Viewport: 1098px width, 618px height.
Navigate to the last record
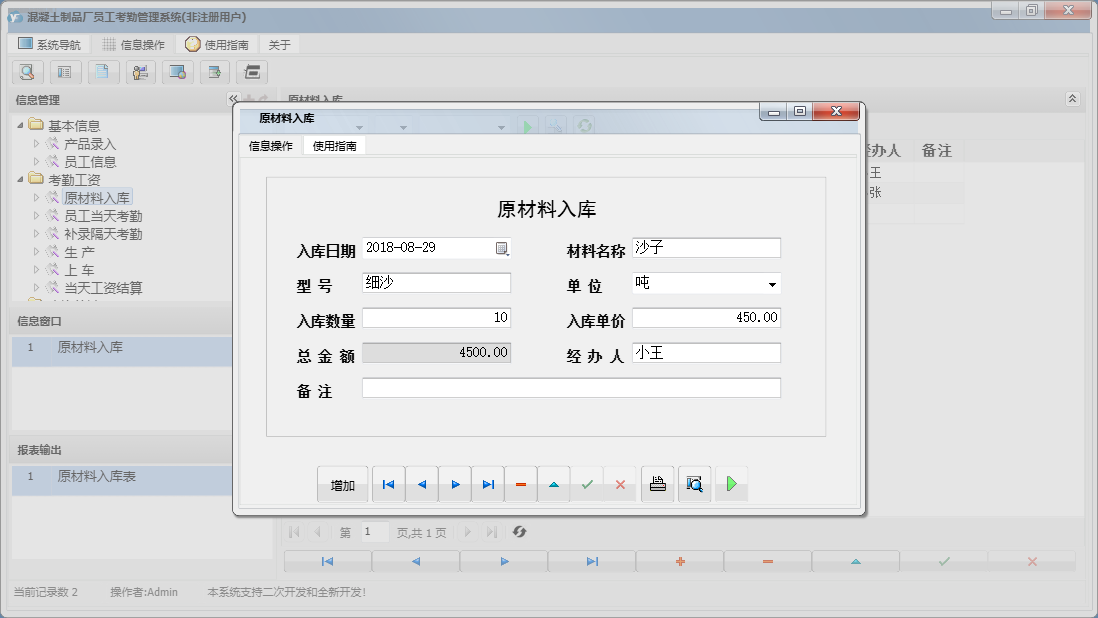click(488, 483)
